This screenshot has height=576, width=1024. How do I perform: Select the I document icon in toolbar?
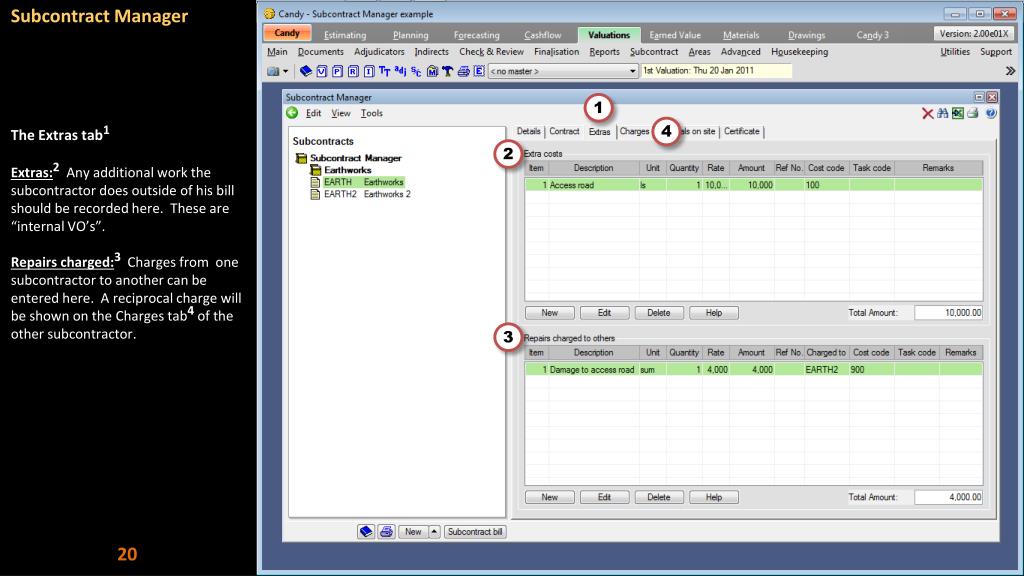click(x=368, y=71)
